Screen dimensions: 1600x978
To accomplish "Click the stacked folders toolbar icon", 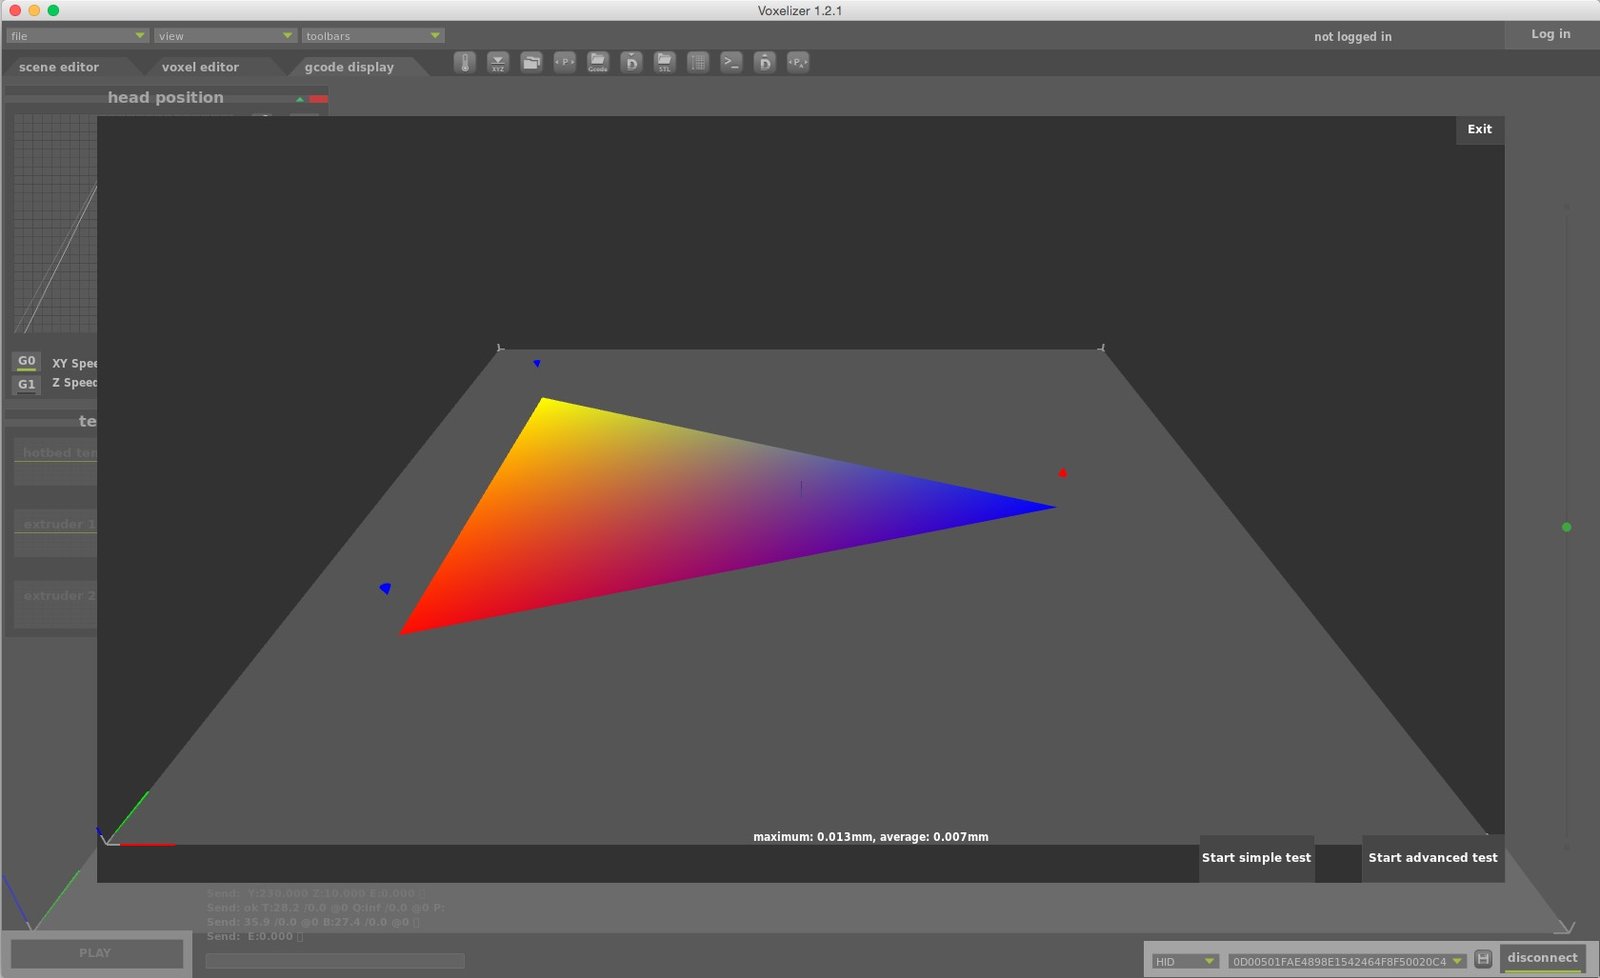I will coord(532,62).
